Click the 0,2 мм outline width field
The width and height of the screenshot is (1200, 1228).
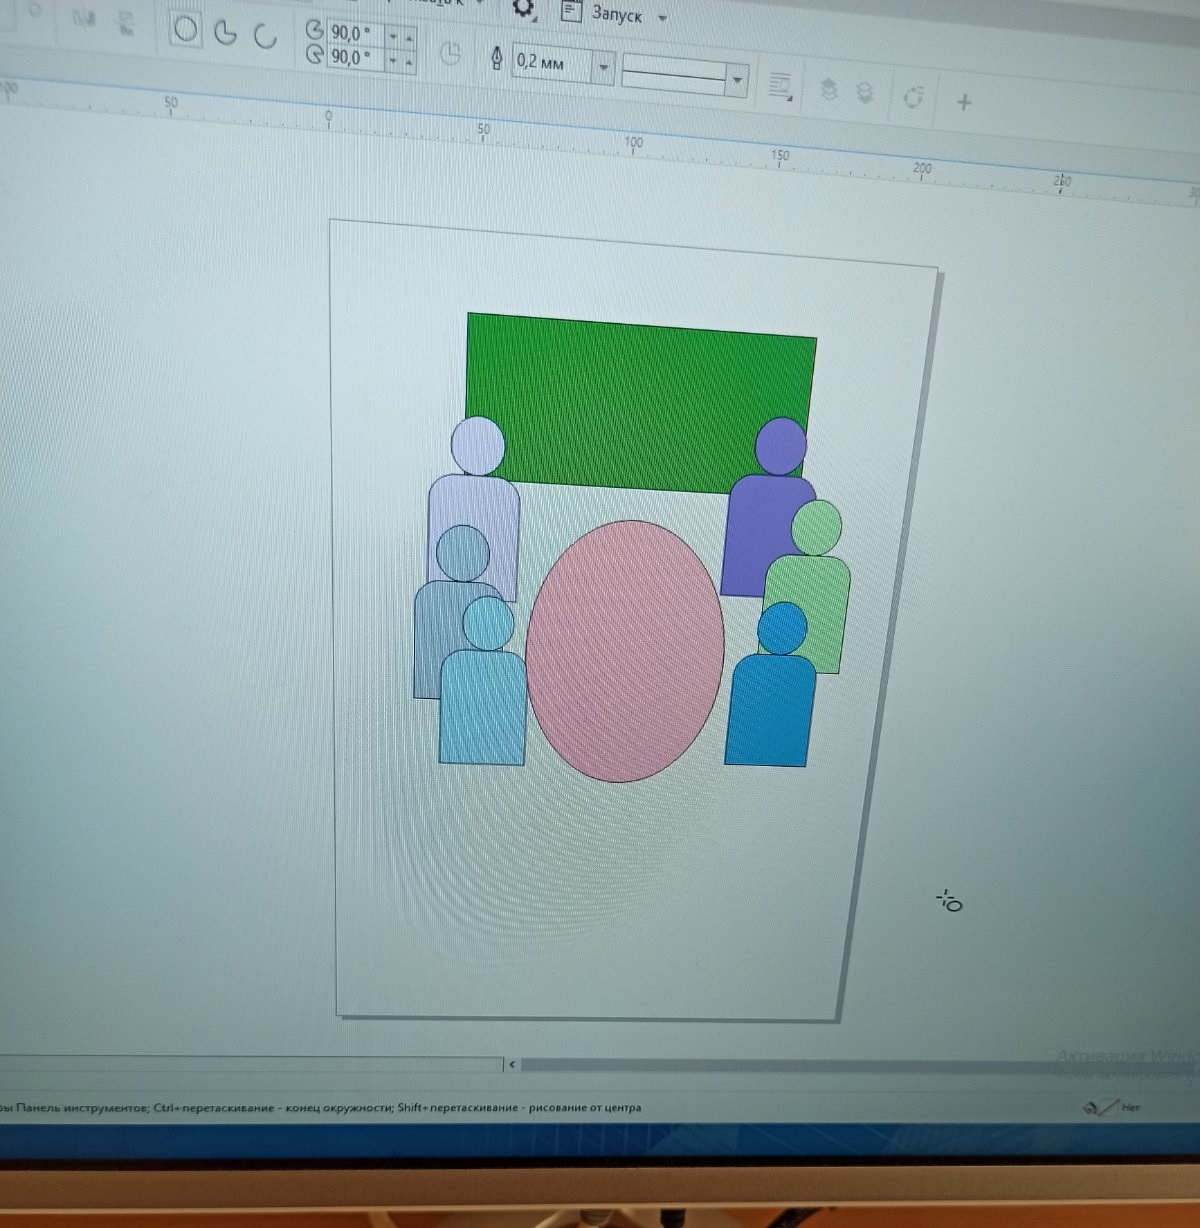point(550,62)
